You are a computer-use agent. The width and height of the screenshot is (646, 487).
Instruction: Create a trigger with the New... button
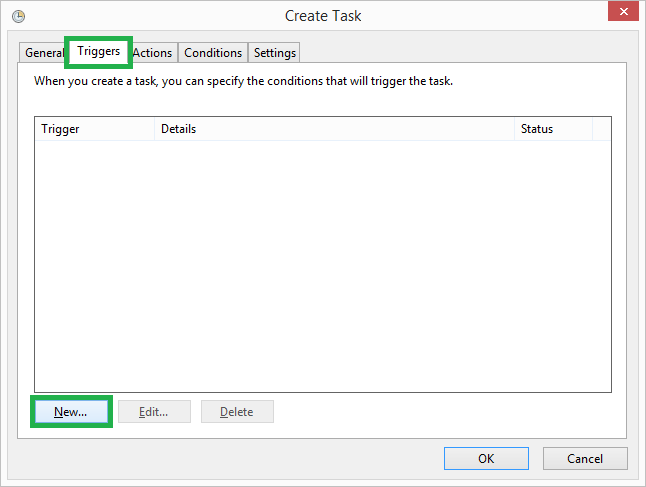tap(71, 412)
